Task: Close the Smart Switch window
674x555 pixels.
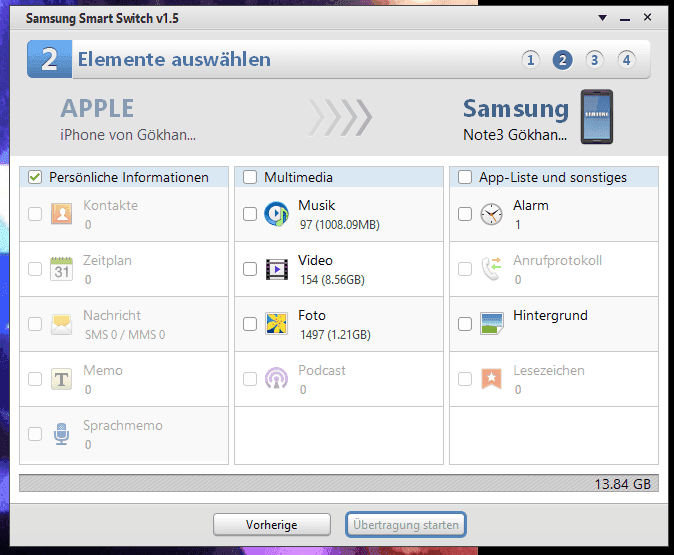Action: (647, 17)
